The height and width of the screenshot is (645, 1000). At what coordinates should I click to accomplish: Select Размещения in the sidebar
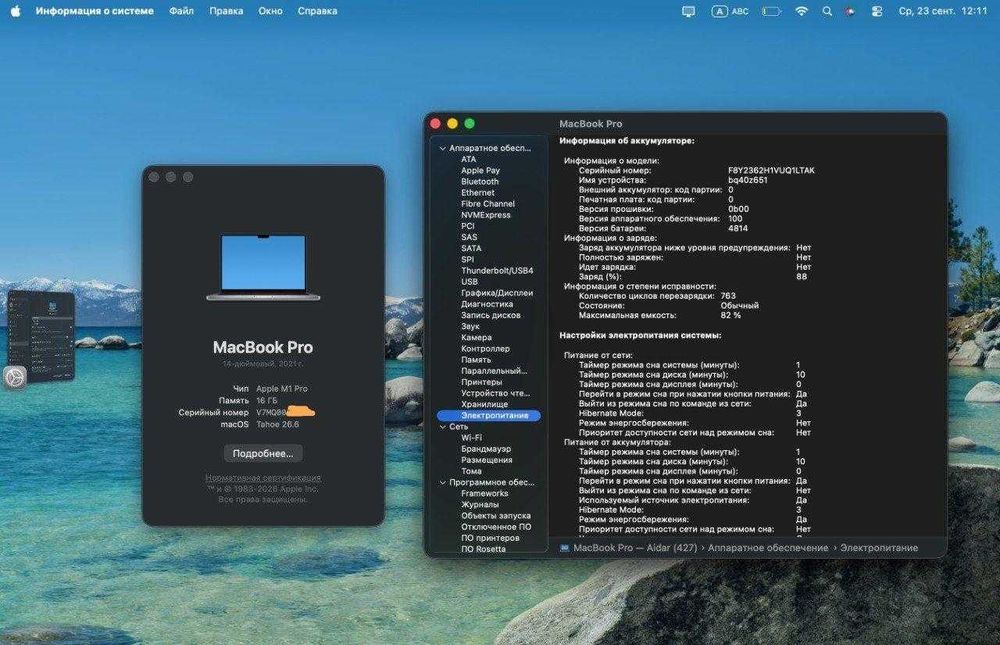487,460
